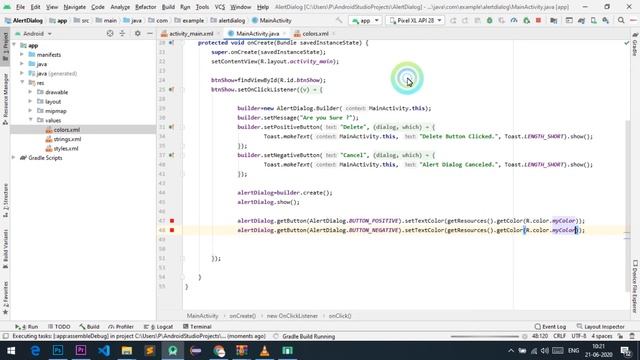Open the Layout Inspector
Viewport: 640px width, 360px height.
[x=600, y=327]
